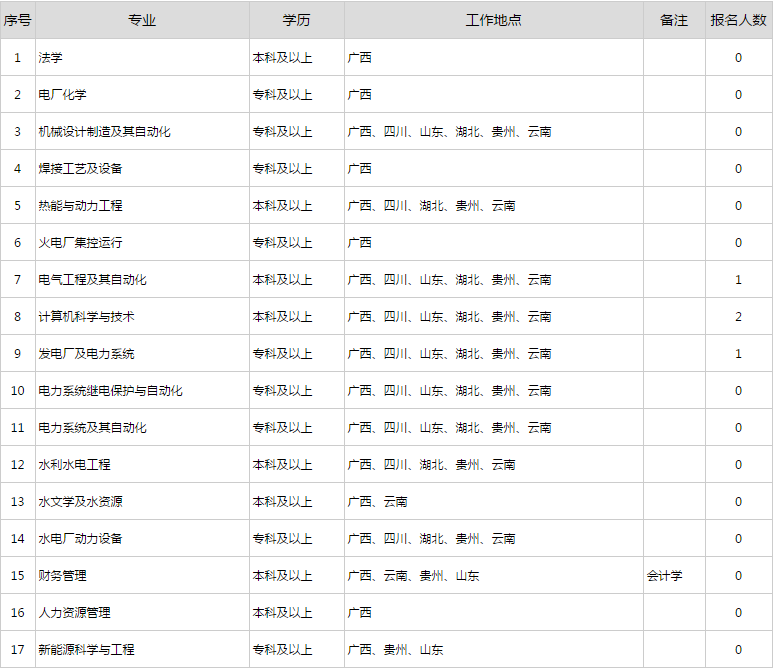
Task: Click the 贵州 link in 热能与动力工程 row
Action: (x=467, y=206)
